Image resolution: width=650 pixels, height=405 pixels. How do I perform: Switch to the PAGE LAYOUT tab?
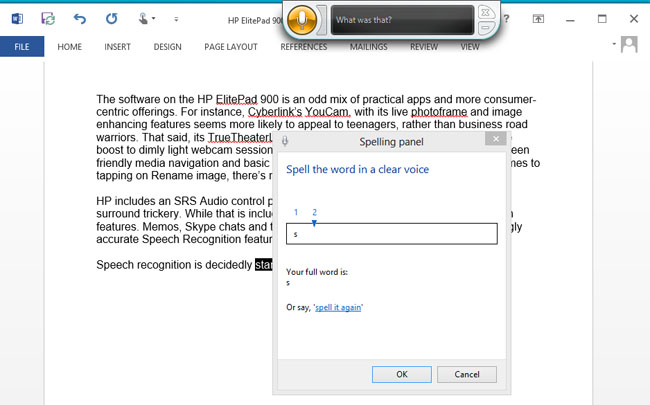click(231, 47)
